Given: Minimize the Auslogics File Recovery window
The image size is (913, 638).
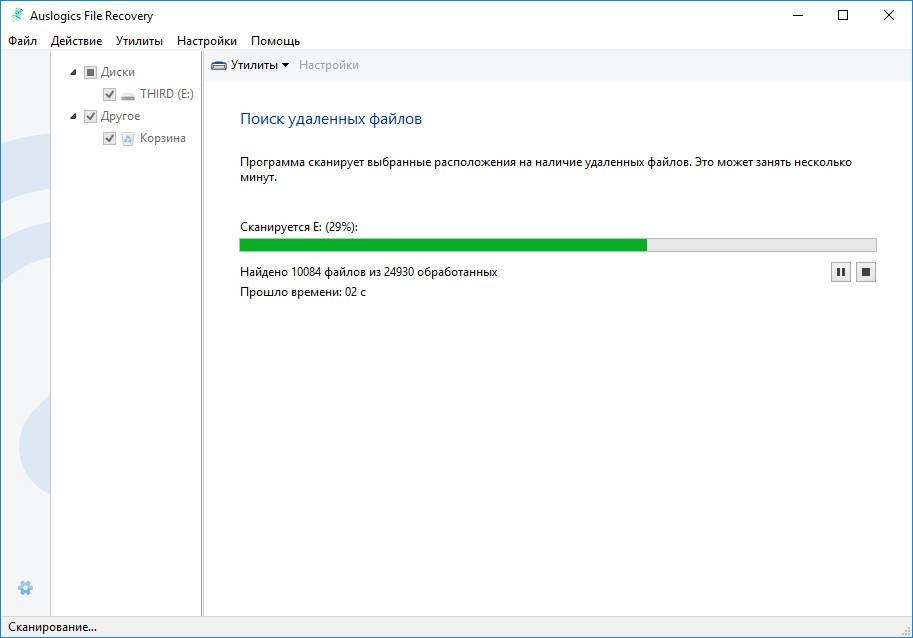Looking at the screenshot, I should (x=798, y=16).
